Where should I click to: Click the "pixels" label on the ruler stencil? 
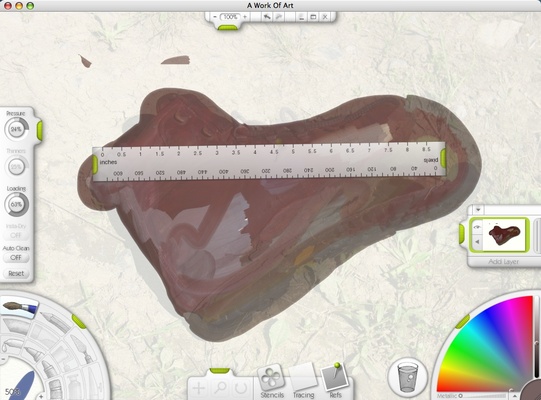[x=431, y=160]
